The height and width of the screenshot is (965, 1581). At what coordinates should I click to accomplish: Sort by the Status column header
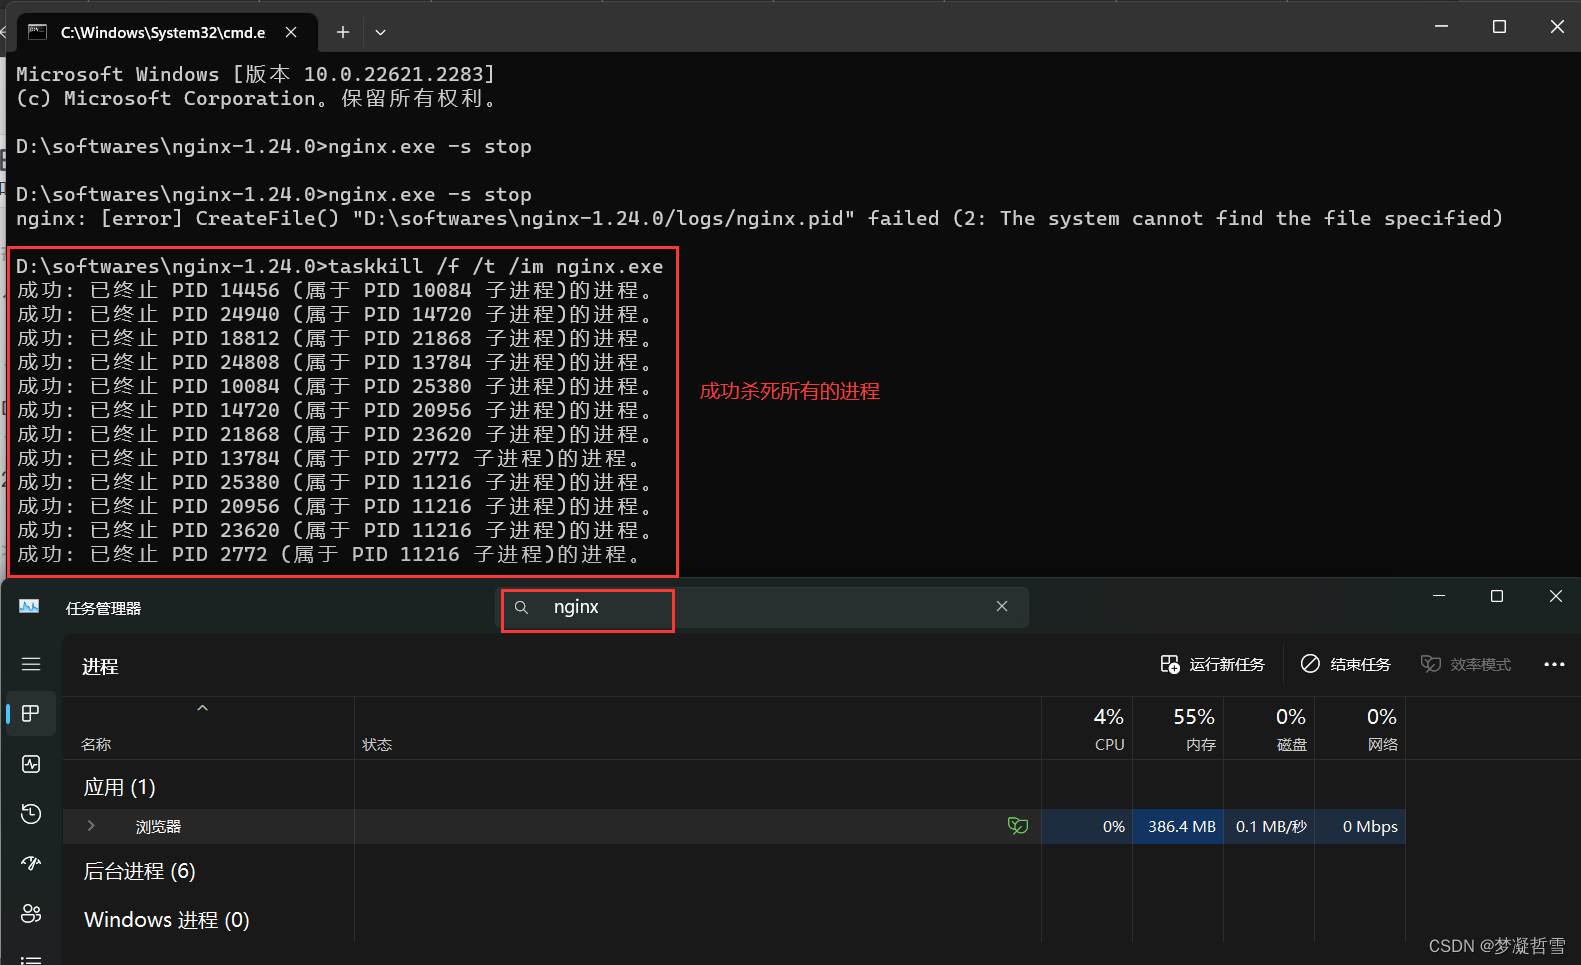coord(698,728)
